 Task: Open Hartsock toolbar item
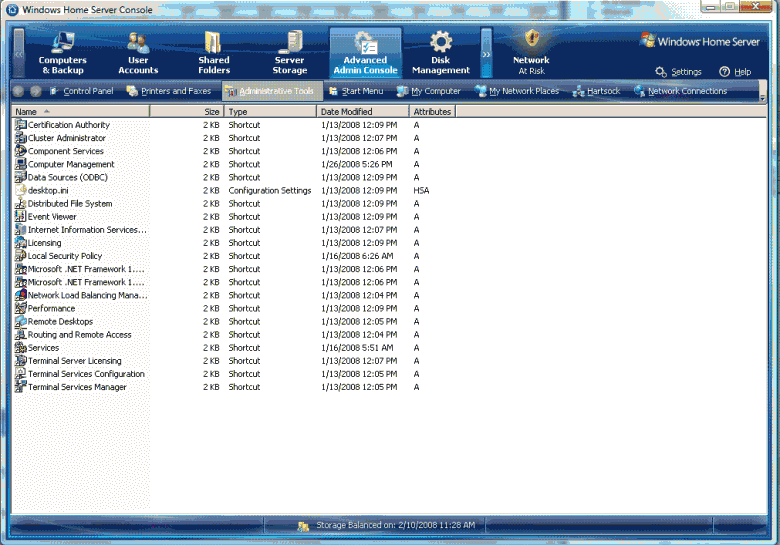point(596,91)
